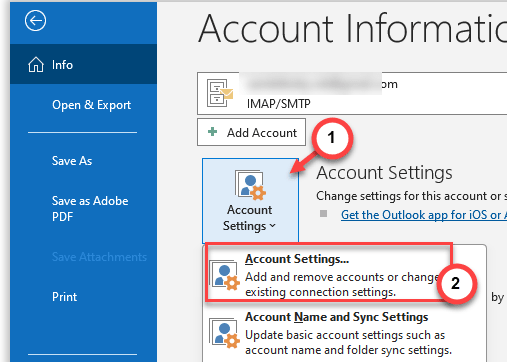Select Print in the sidebar
The height and width of the screenshot is (362, 507).
[x=64, y=297]
